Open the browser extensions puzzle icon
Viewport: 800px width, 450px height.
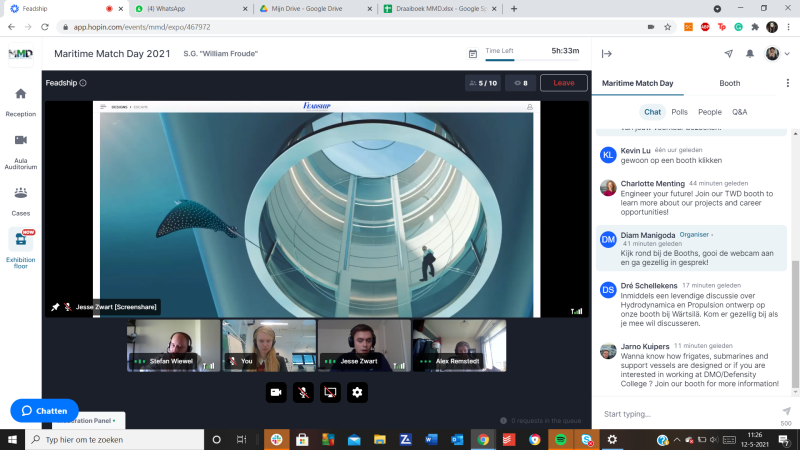click(755, 27)
